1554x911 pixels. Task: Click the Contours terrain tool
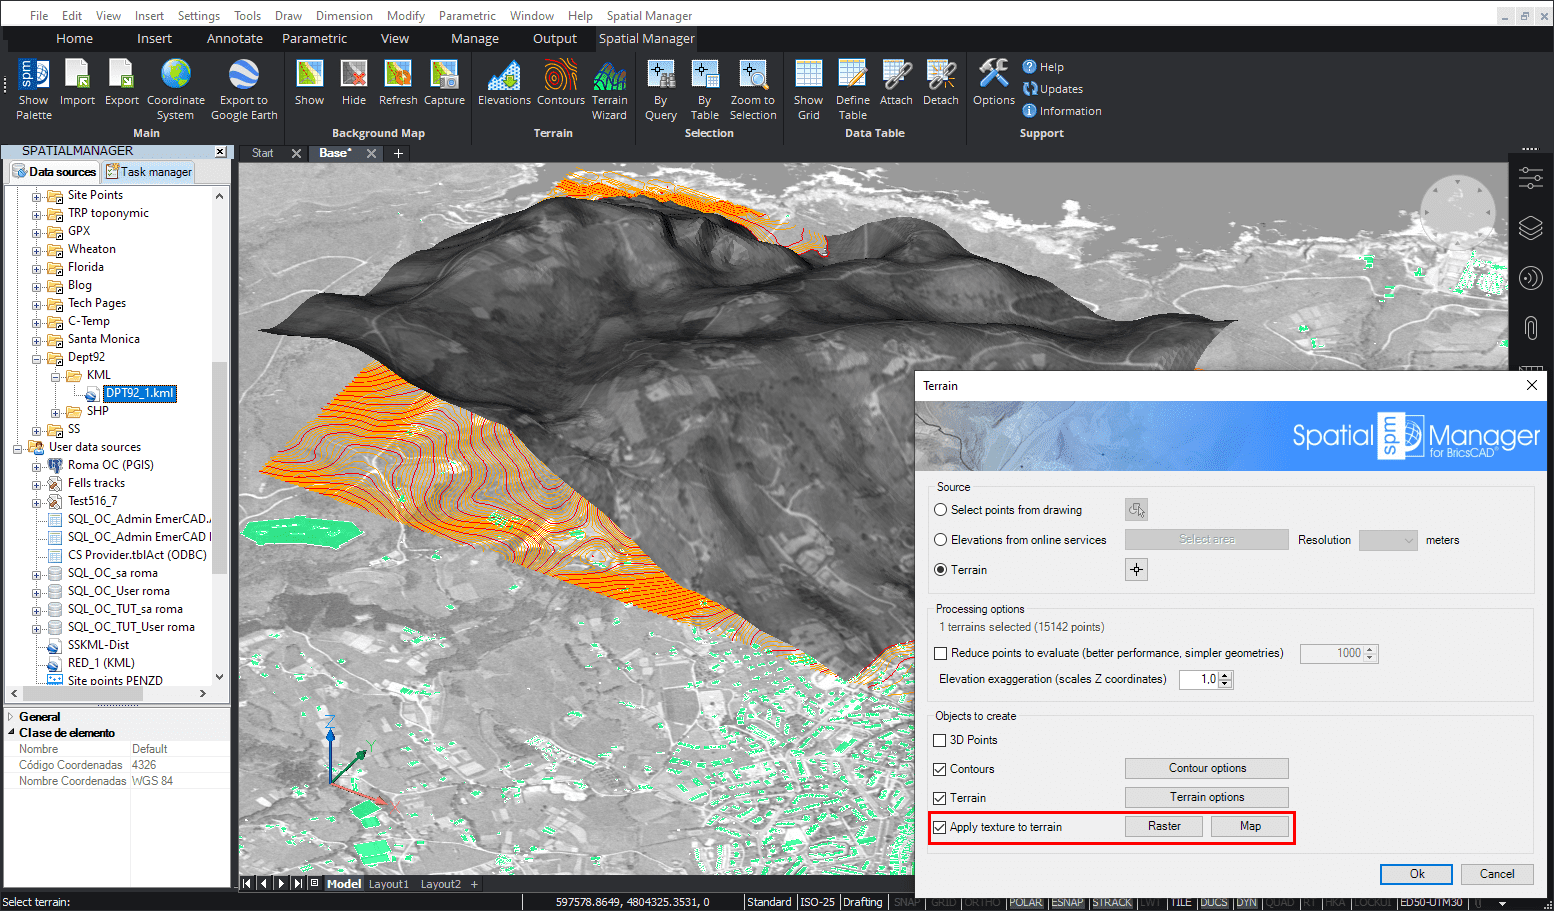pos(561,83)
